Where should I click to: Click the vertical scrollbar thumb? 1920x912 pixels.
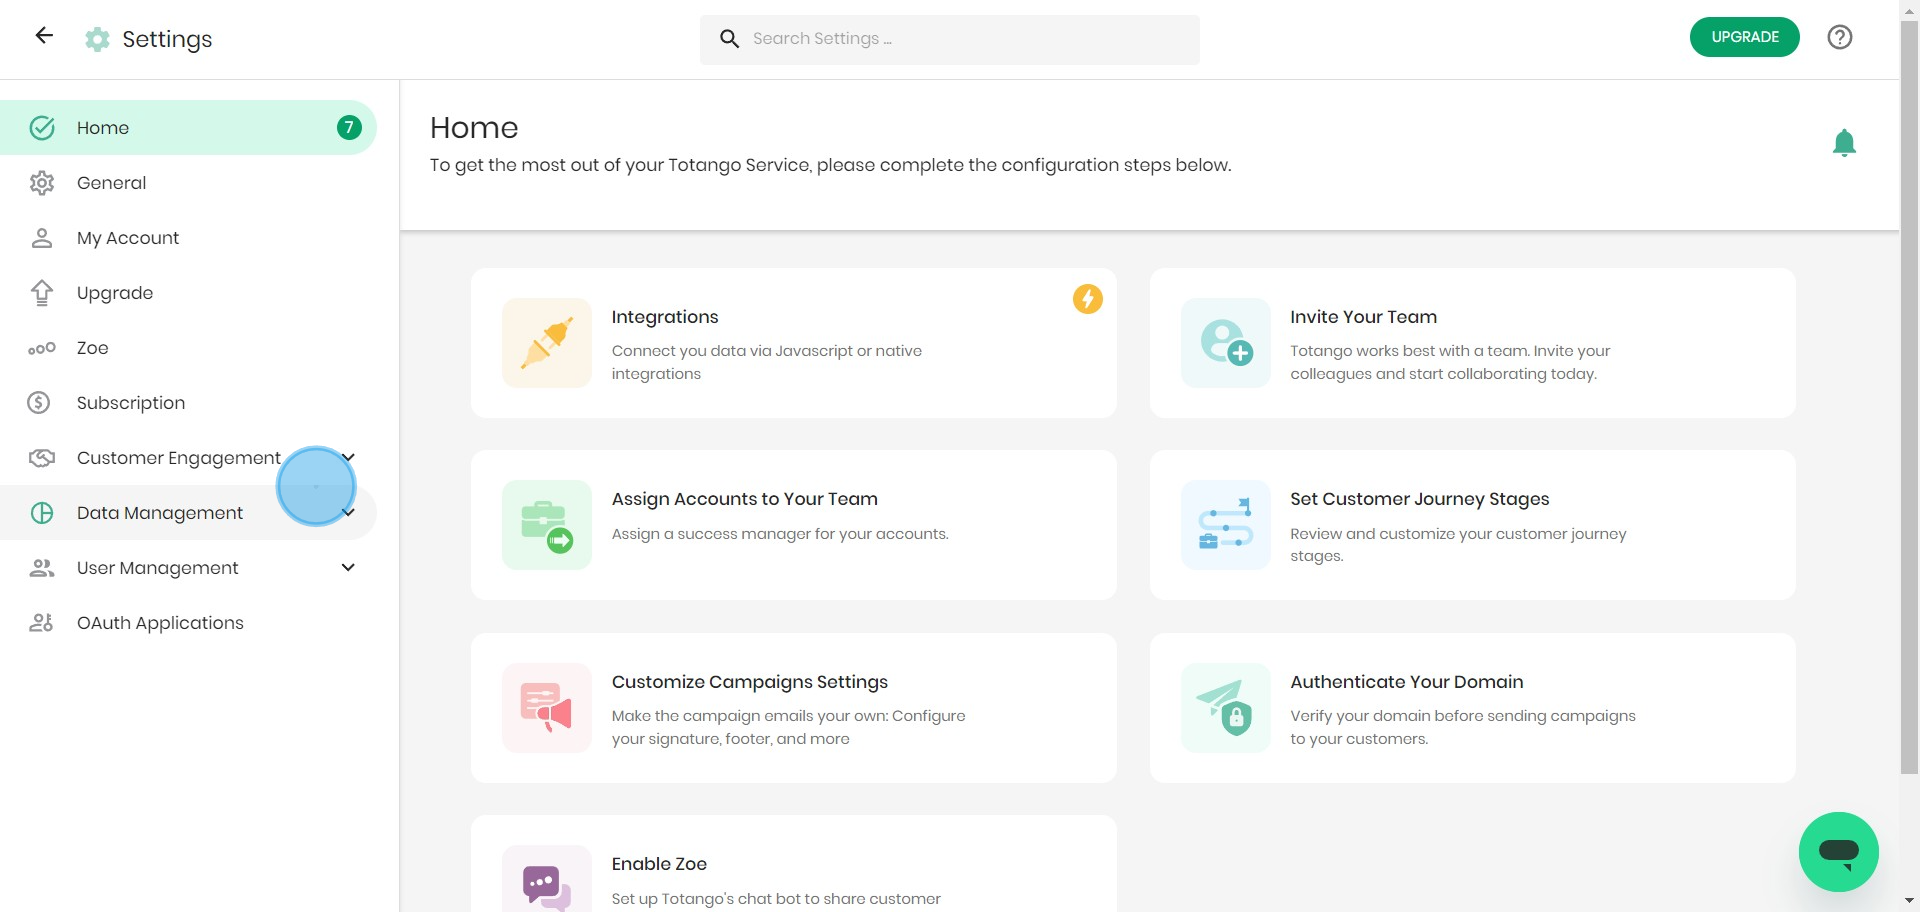click(x=1910, y=397)
